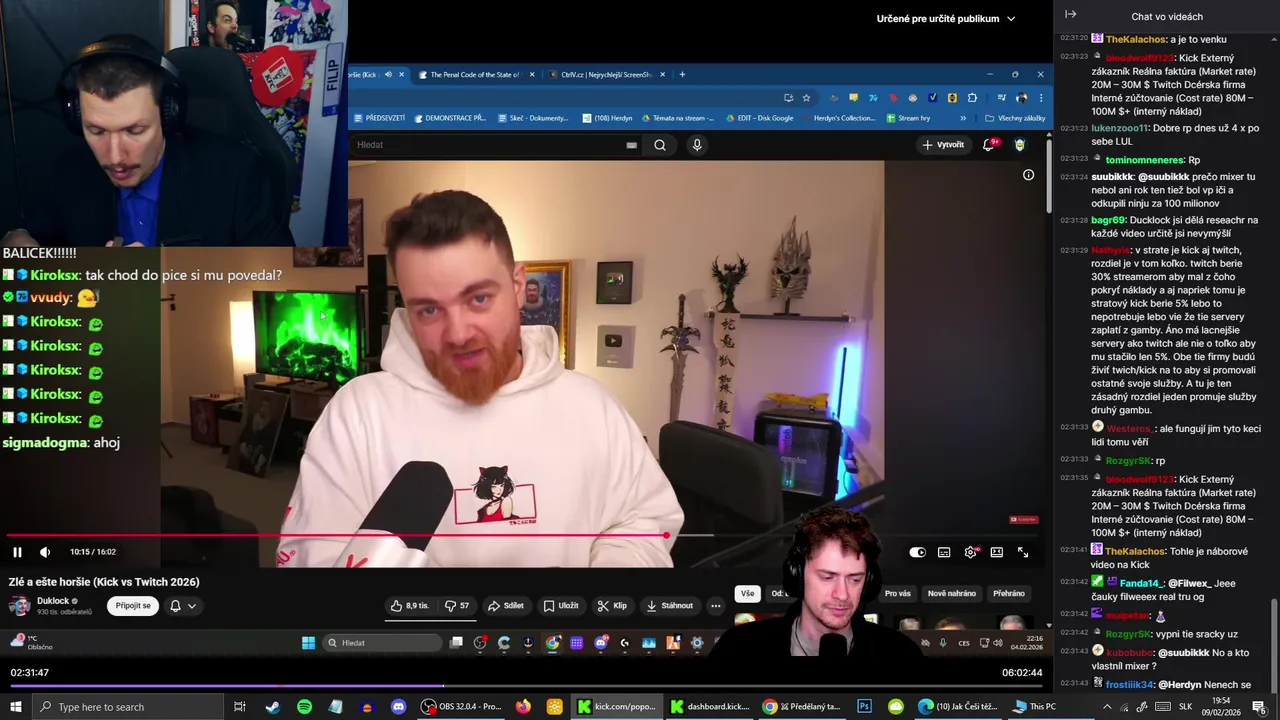Mute the playing Kick browser tab speaker
Viewport: 1280px width, 720px height.
point(388,74)
